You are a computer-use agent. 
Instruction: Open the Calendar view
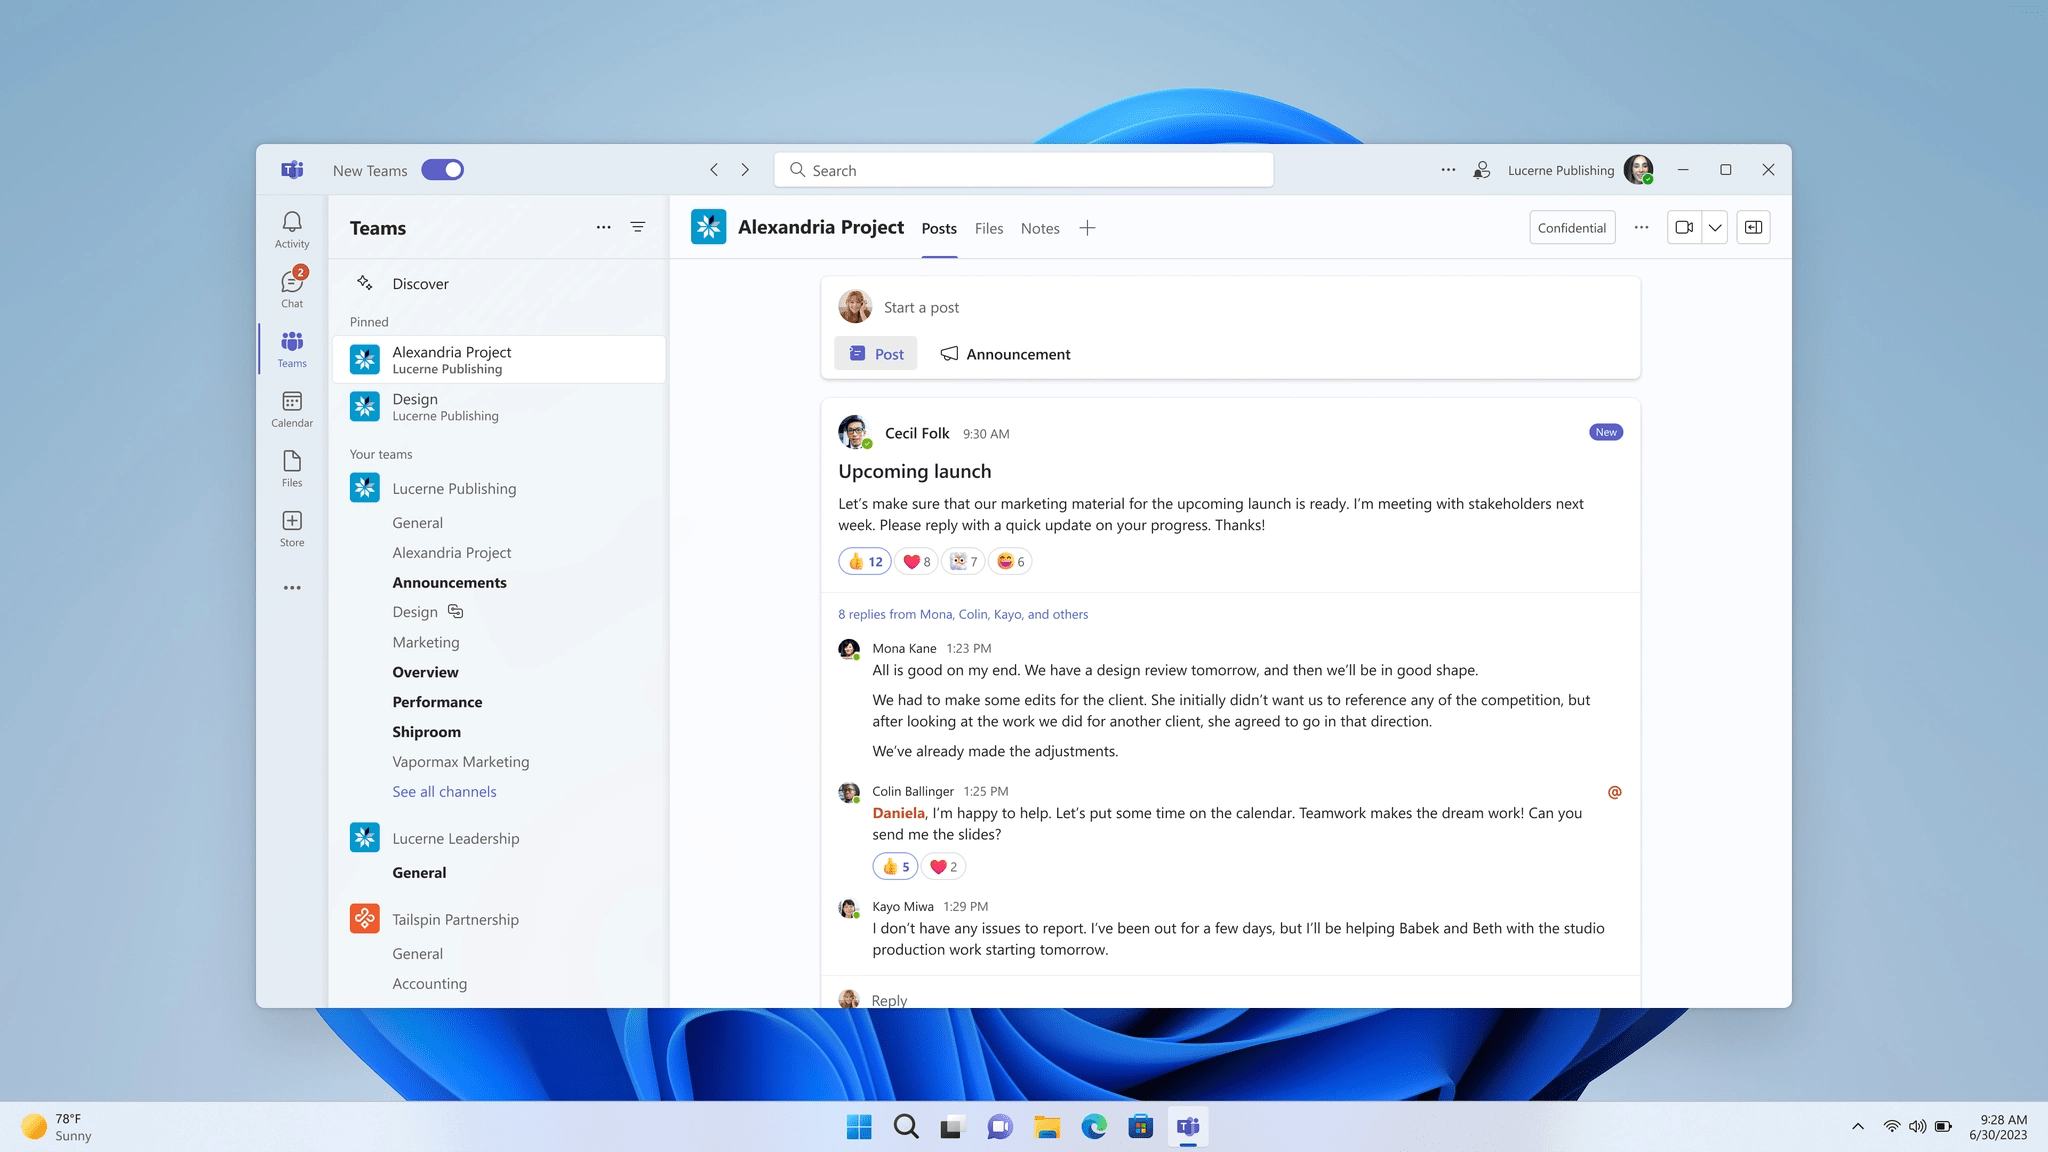click(x=291, y=407)
